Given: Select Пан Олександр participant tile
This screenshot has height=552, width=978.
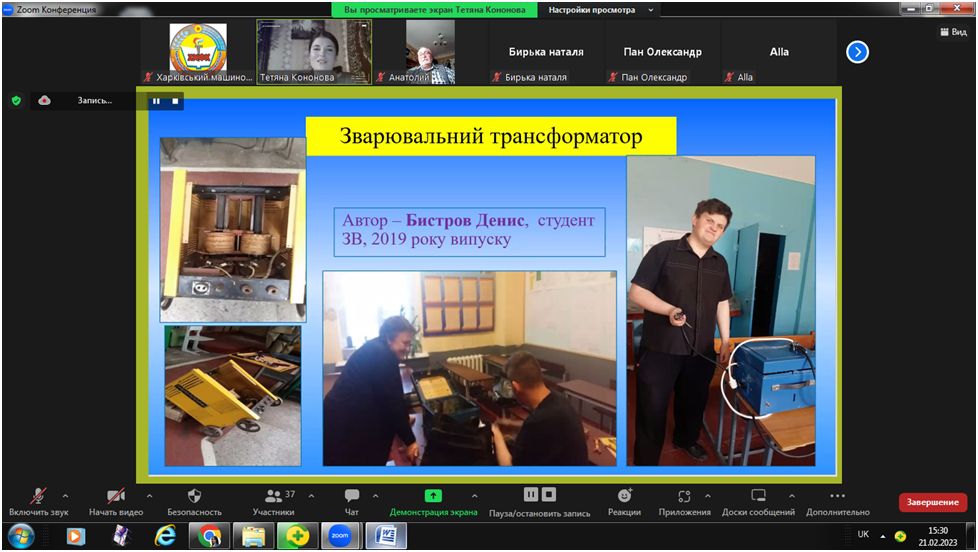Looking at the screenshot, I should click(x=662, y=52).
